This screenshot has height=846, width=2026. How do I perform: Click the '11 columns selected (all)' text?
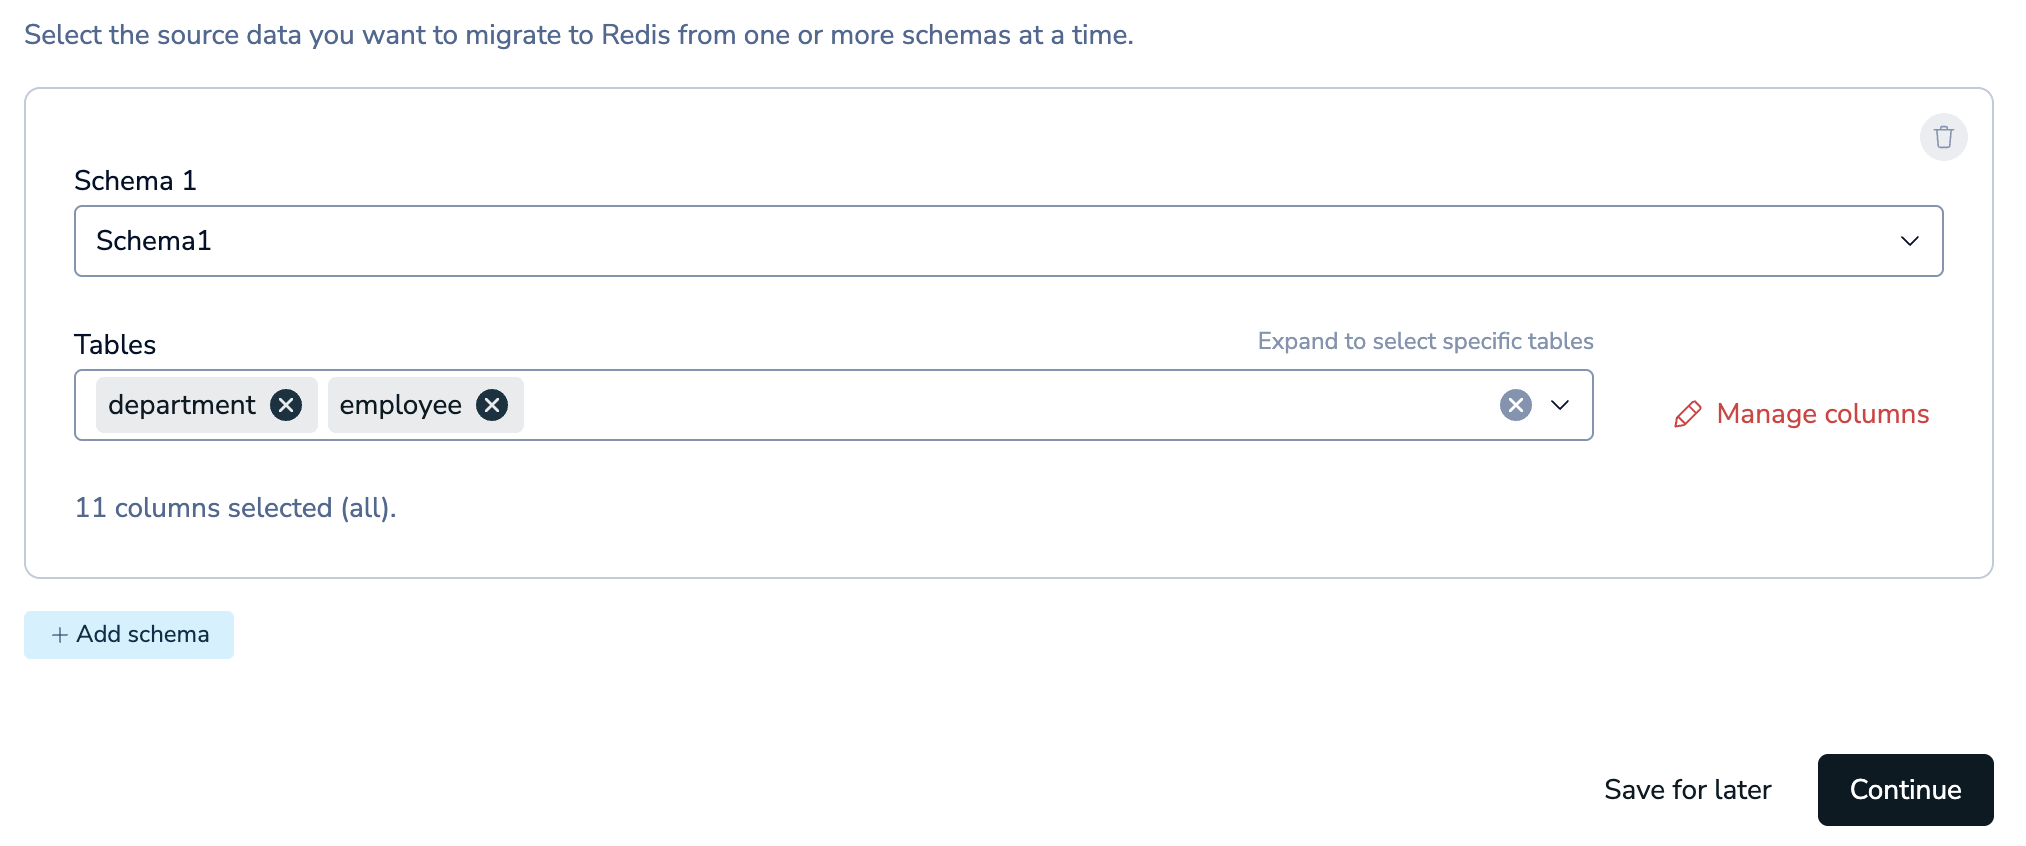(x=236, y=508)
